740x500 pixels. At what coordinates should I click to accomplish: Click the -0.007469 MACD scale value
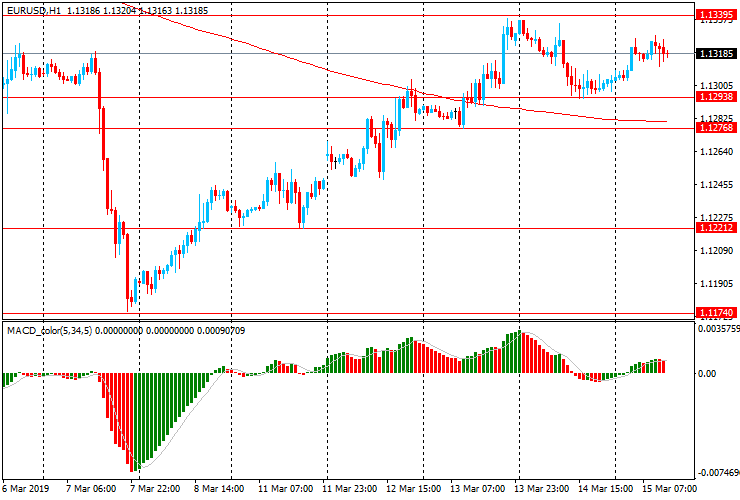(718, 473)
